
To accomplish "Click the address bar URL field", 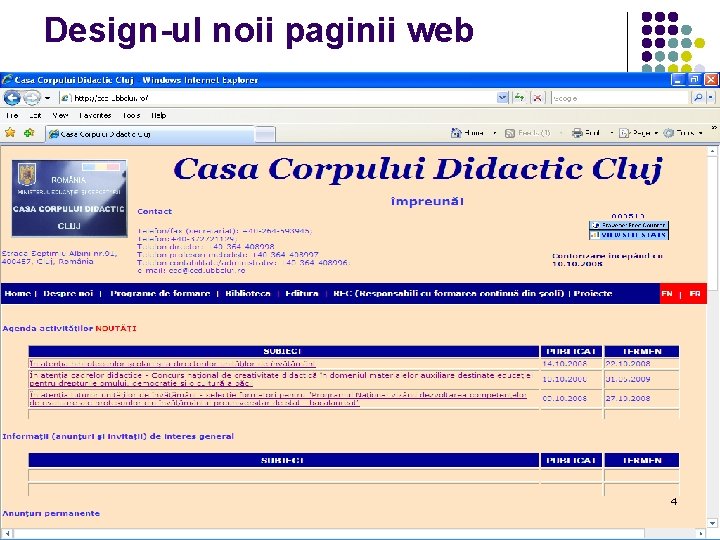I will [278, 98].
